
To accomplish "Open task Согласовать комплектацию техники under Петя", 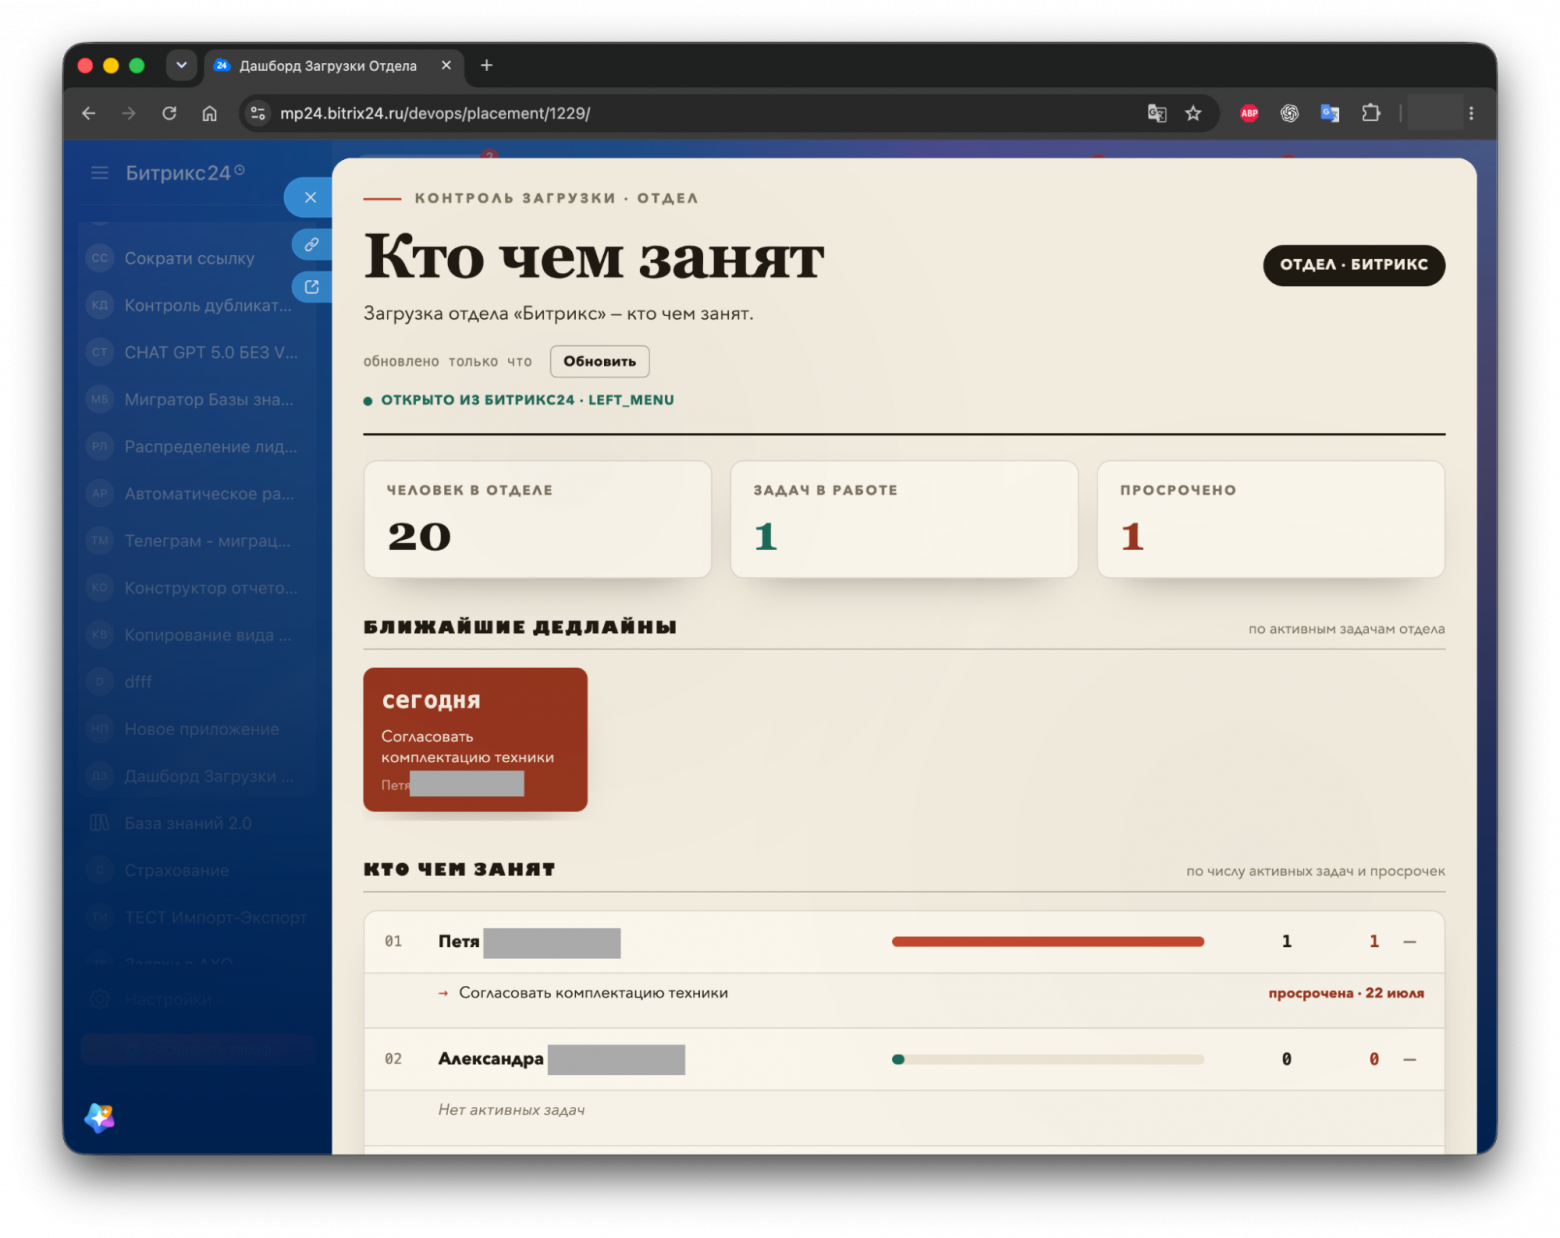I will (x=593, y=994).
